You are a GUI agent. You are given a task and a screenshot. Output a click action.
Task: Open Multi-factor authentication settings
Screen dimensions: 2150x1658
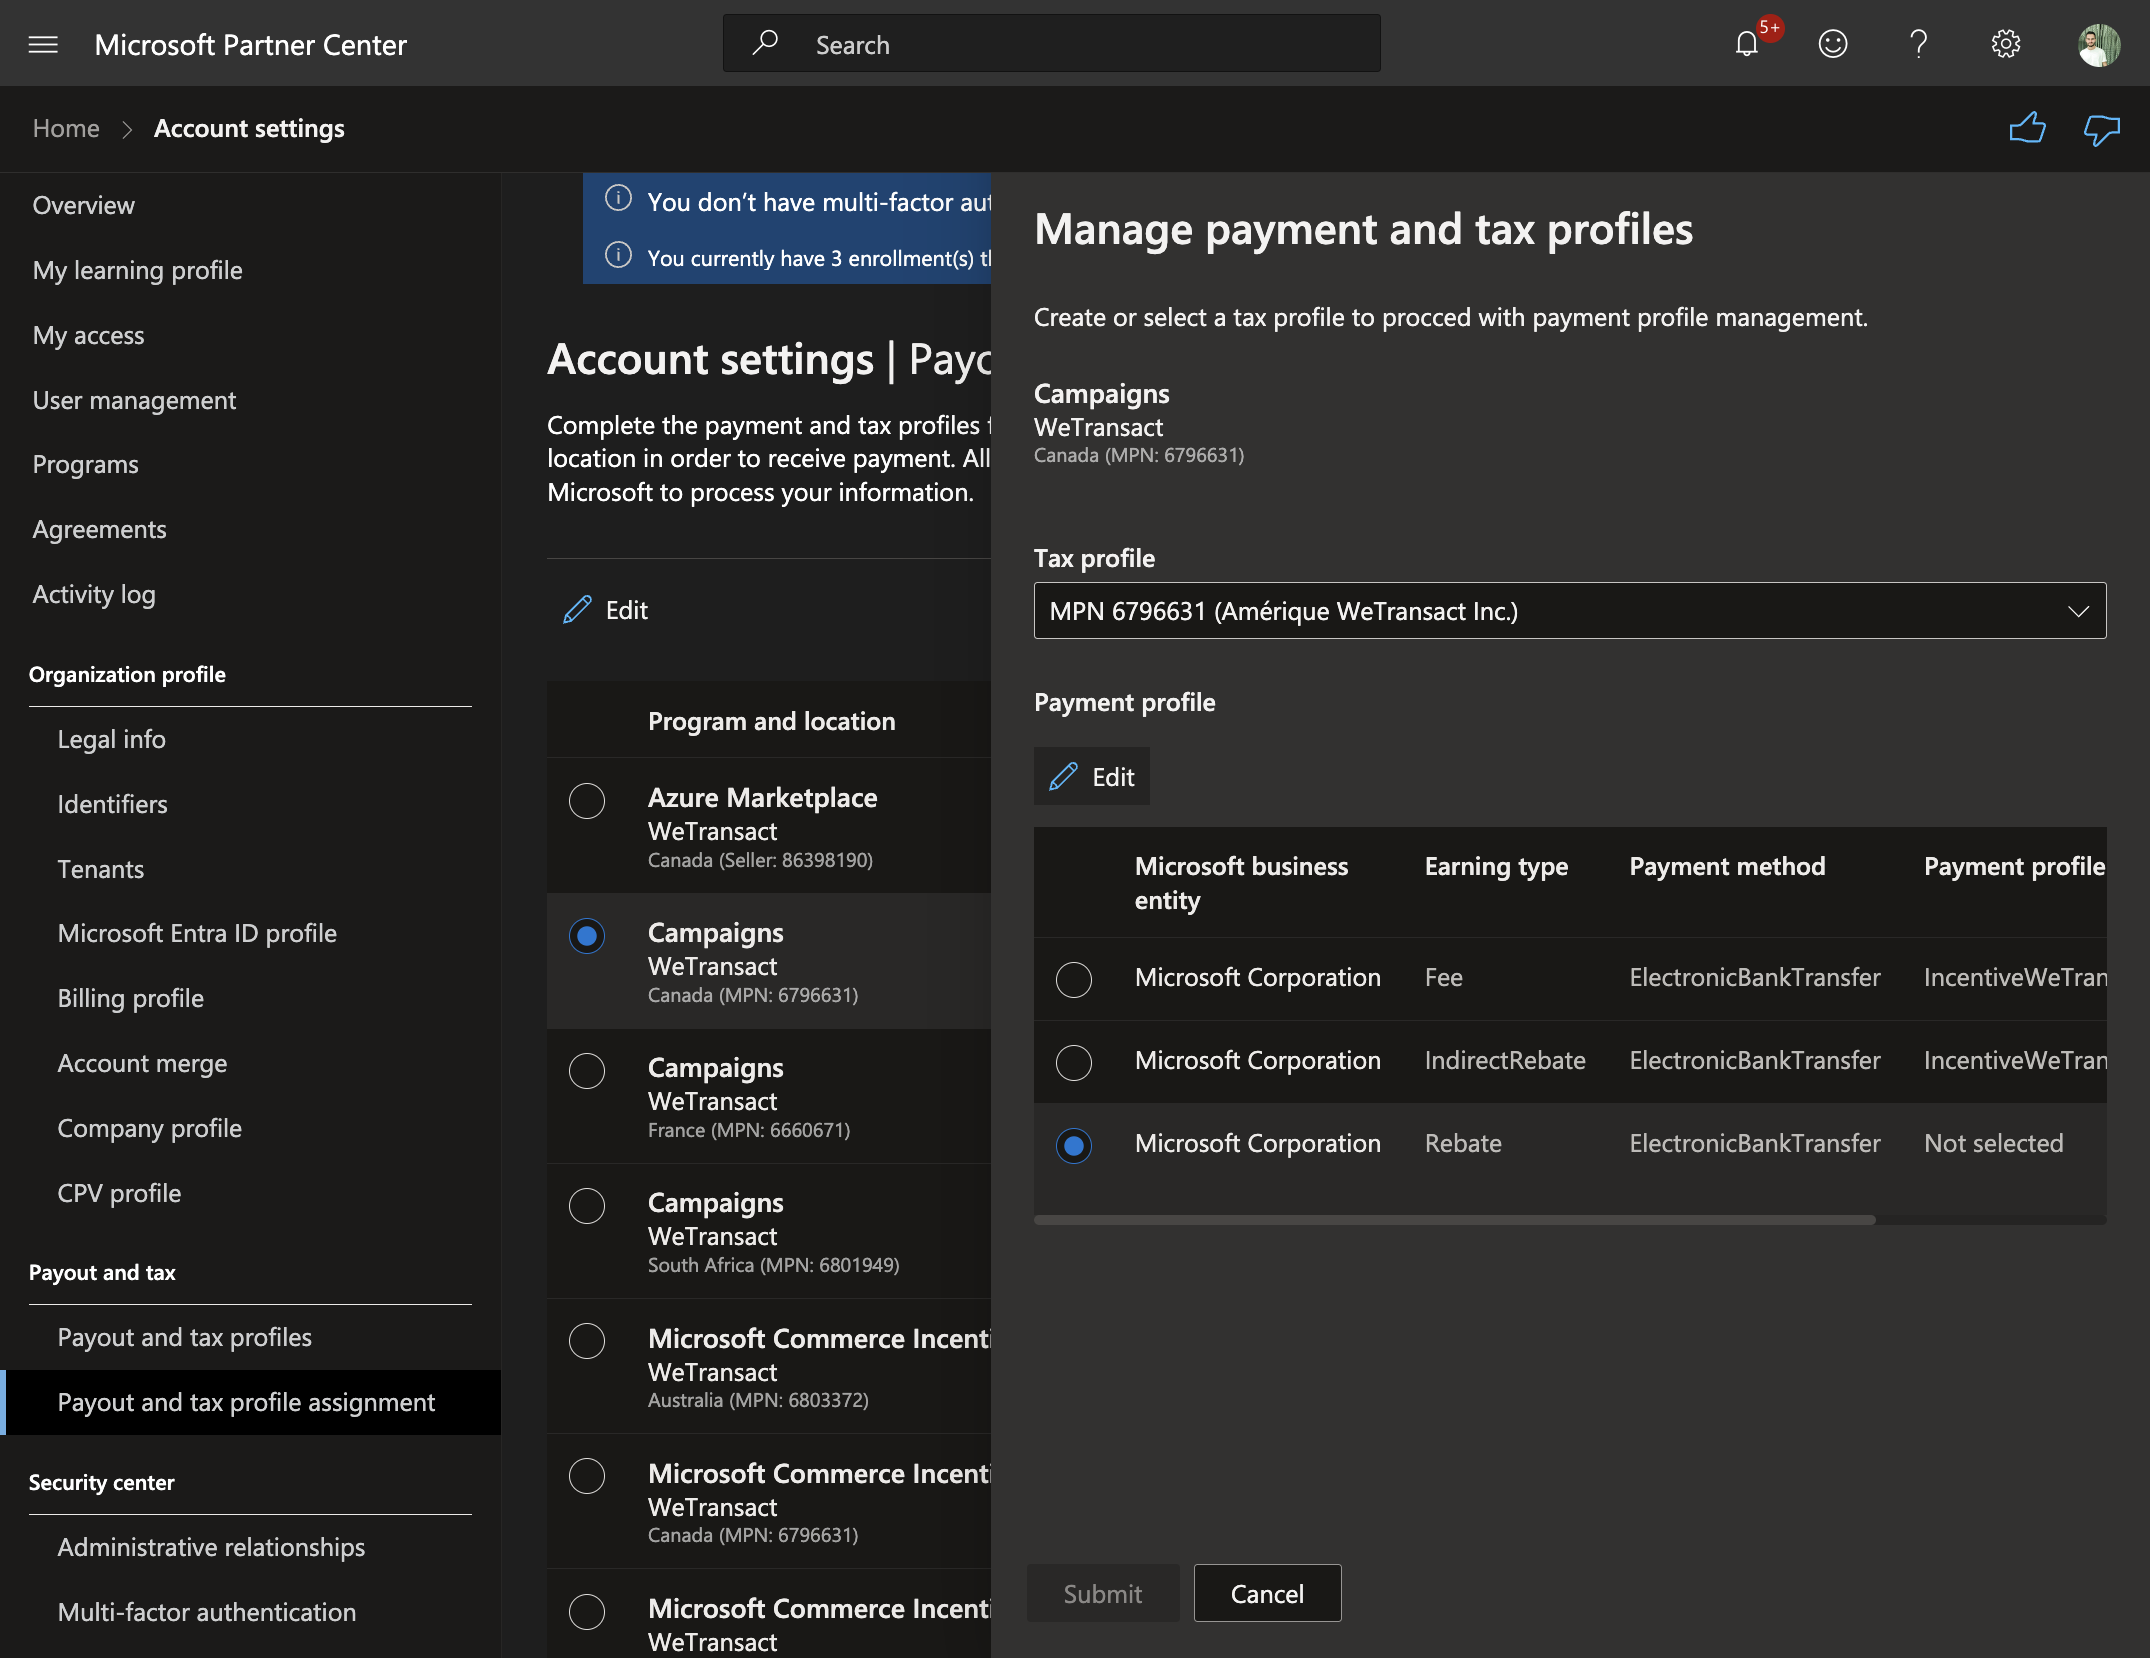[207, 1612]
